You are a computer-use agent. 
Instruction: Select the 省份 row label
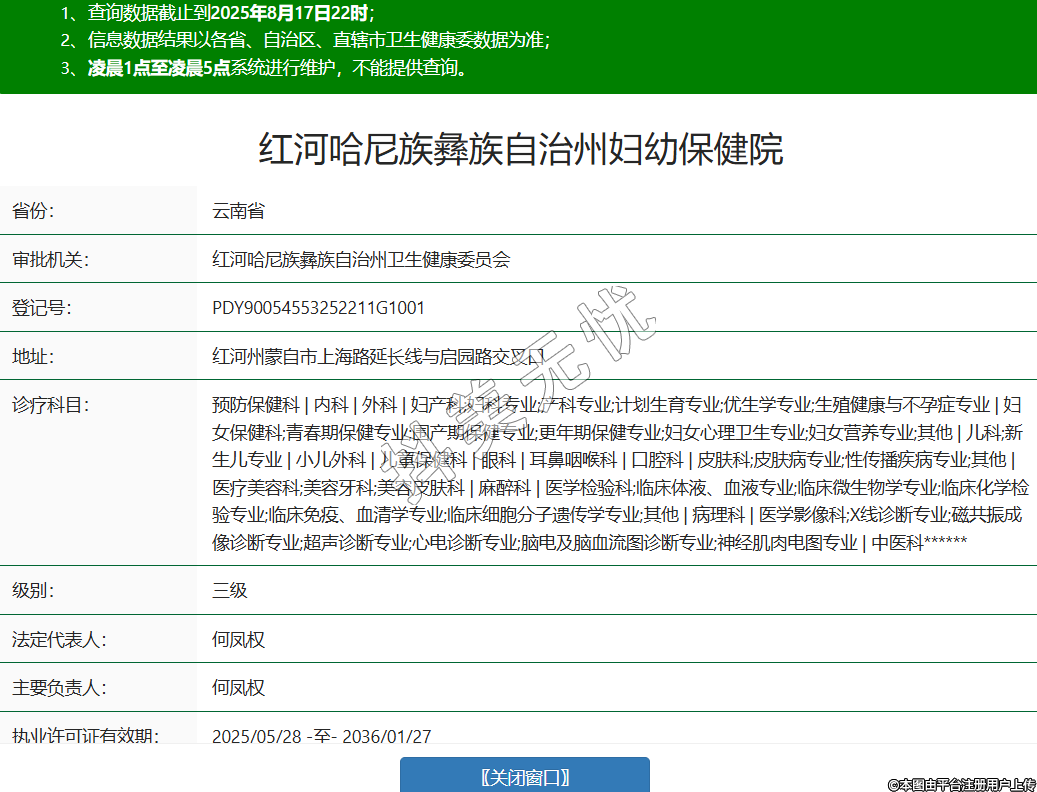click(x=33, y=211)
